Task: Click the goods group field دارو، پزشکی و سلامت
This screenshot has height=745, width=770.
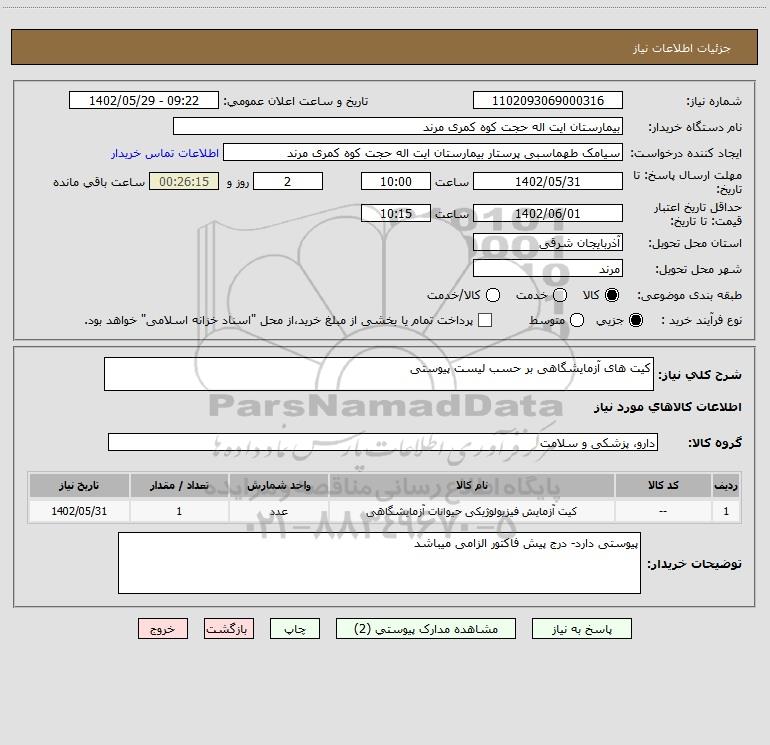Action: [383, 442]
